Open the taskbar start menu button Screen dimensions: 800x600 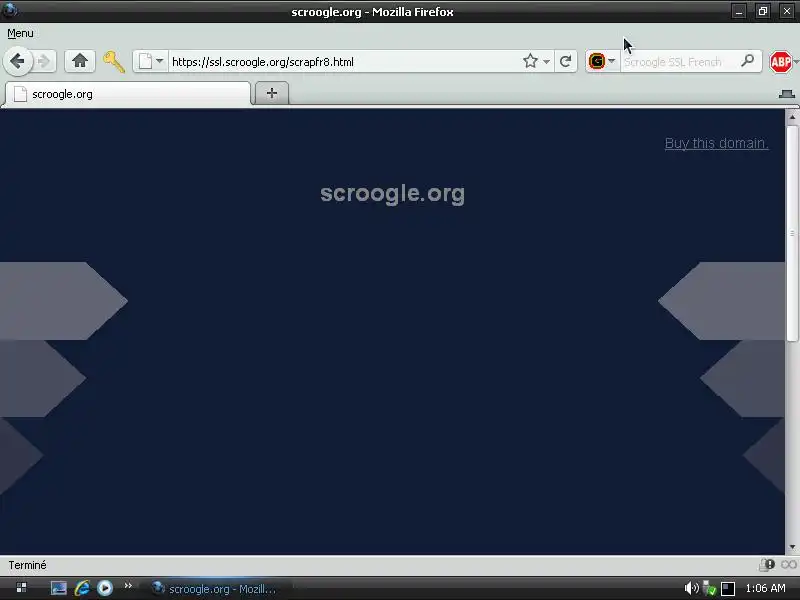[x=21, y=588]
